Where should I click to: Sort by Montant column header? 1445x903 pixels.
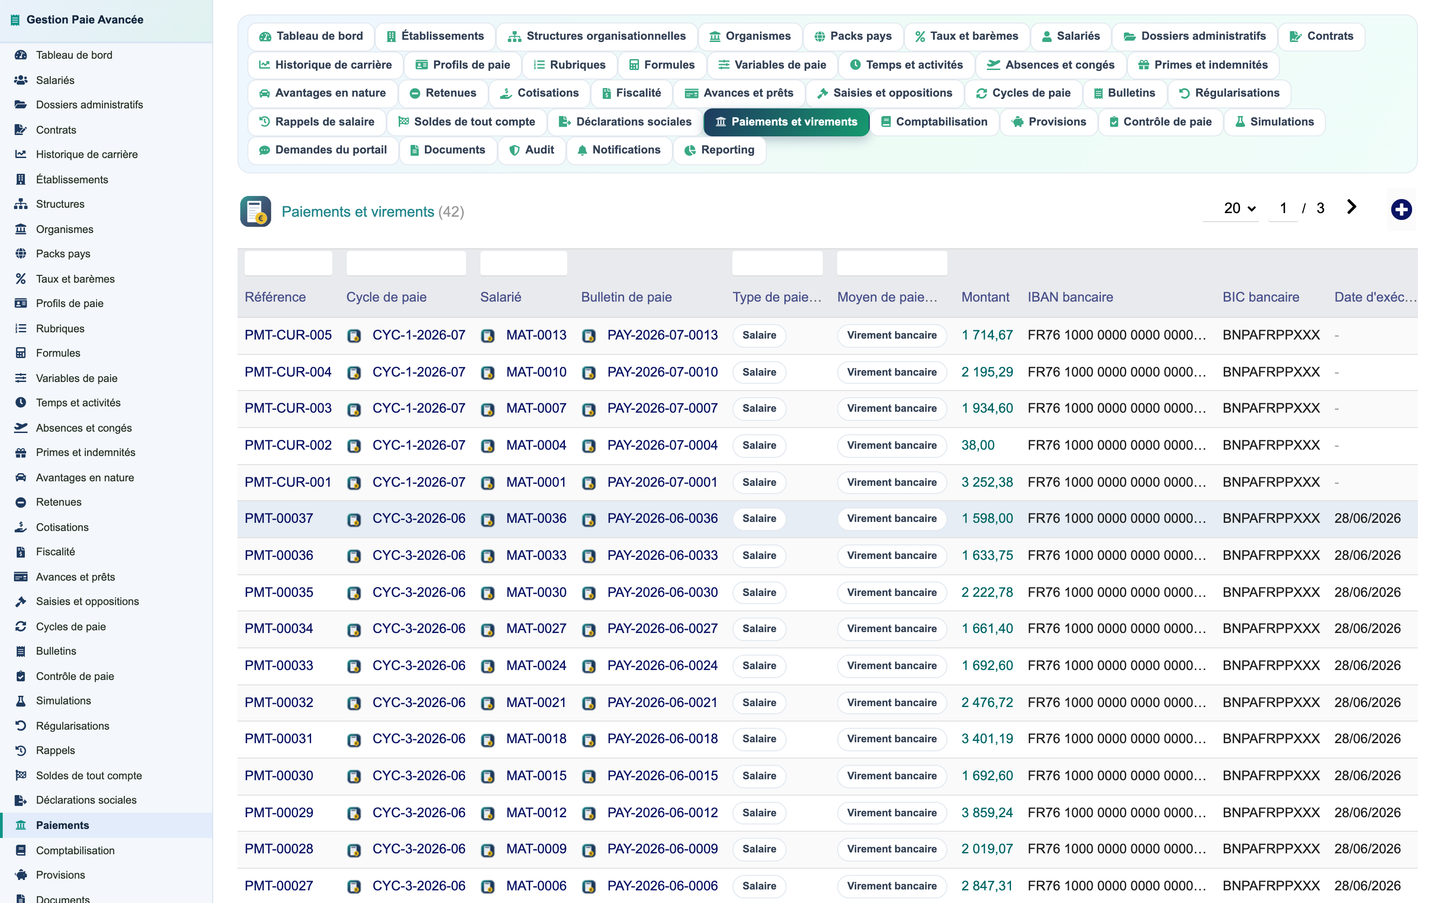[x=985, y=297]
